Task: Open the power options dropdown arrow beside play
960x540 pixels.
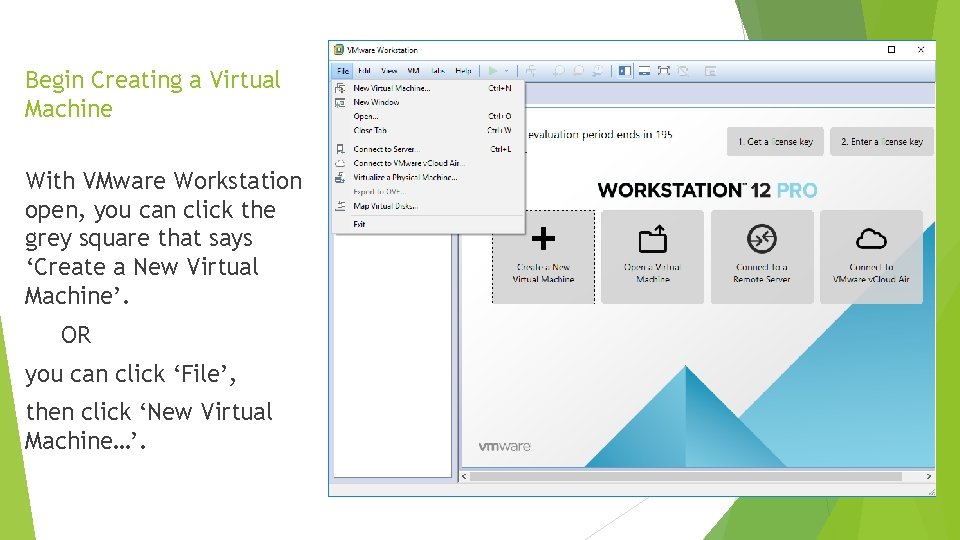Action: point(506,71)
